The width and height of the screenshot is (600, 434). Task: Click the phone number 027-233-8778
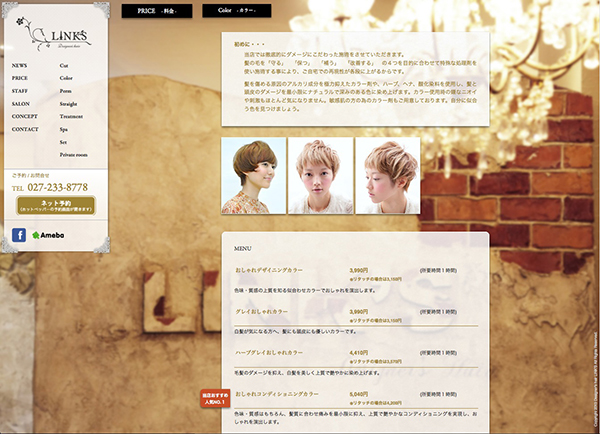click(x=58, y=187)
